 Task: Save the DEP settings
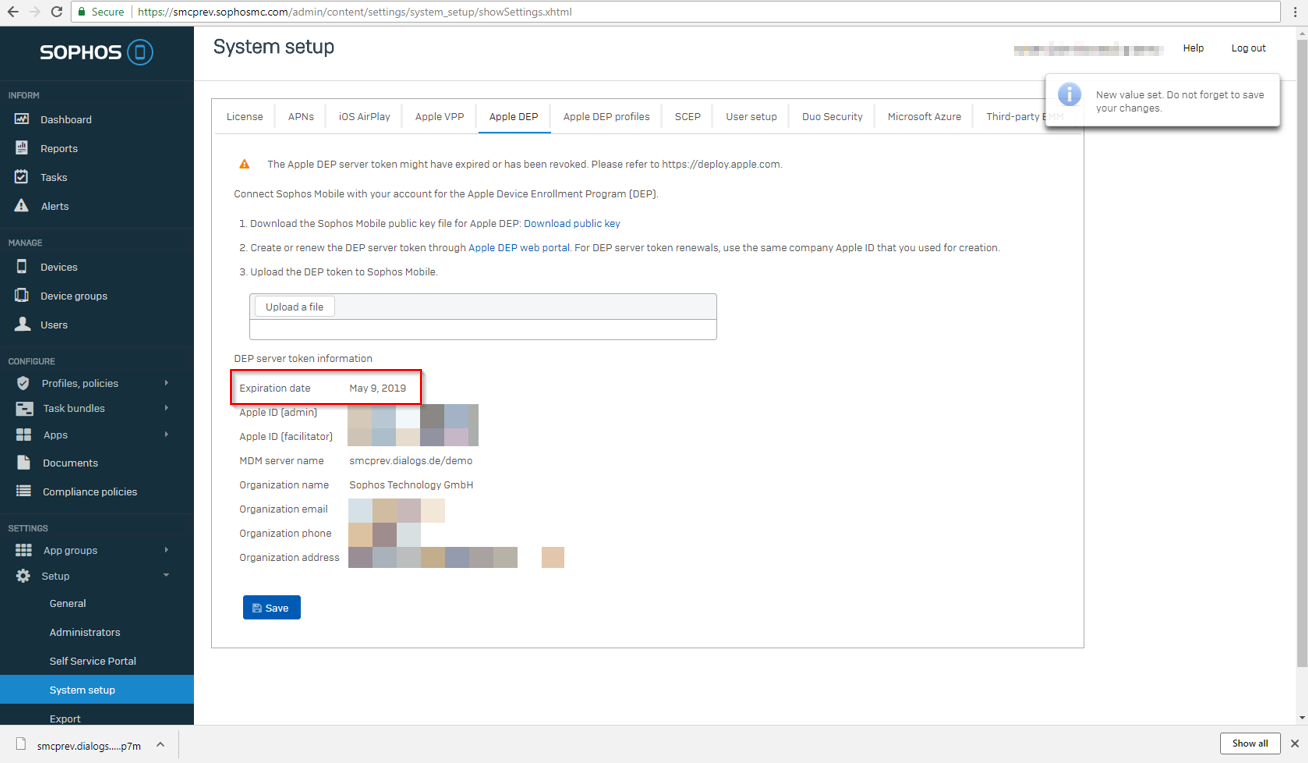click(271, 608)
